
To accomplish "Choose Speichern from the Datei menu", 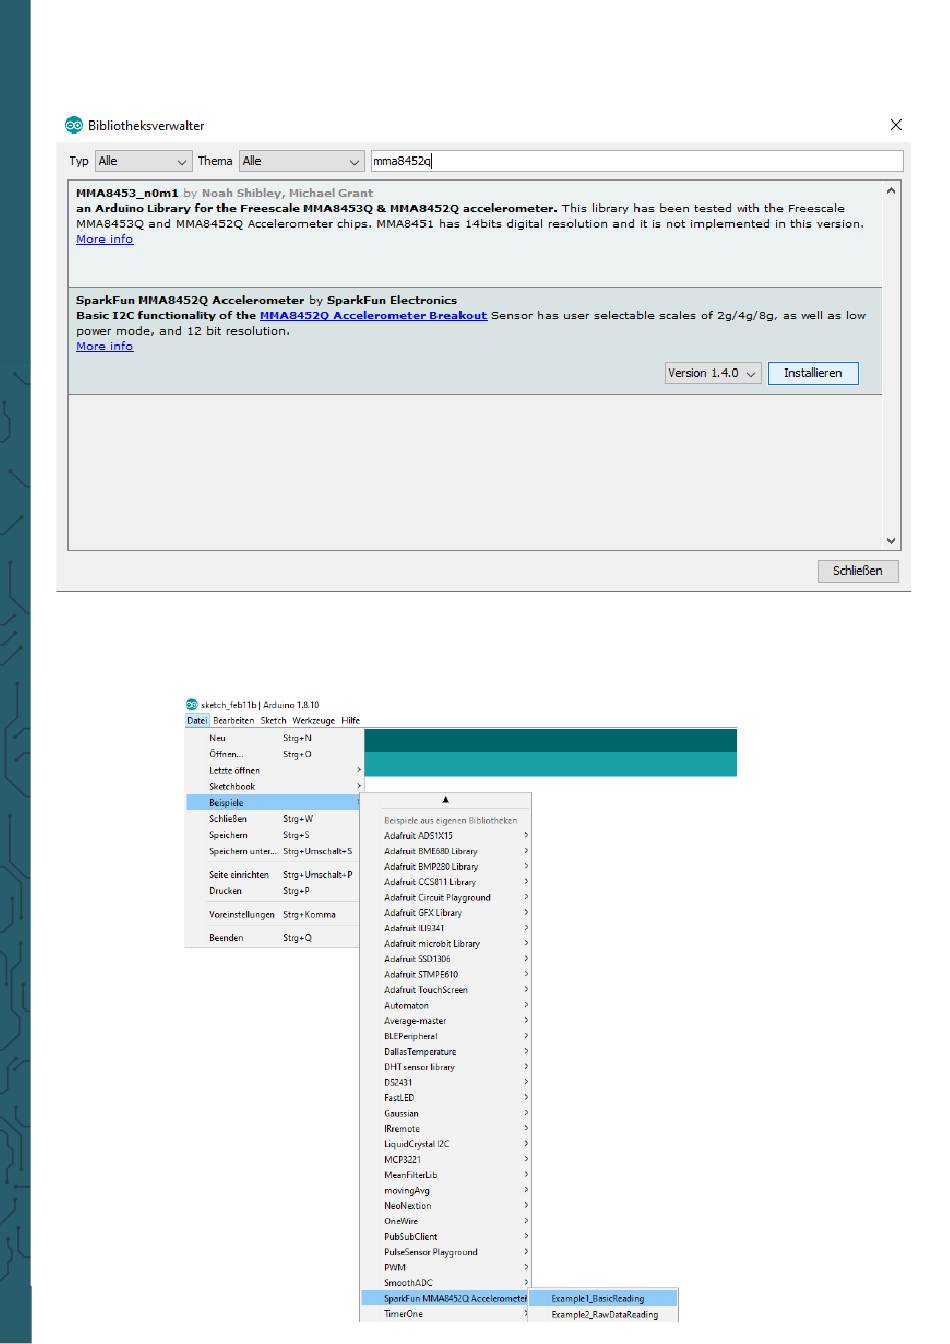I will click(x=273, y=835).
